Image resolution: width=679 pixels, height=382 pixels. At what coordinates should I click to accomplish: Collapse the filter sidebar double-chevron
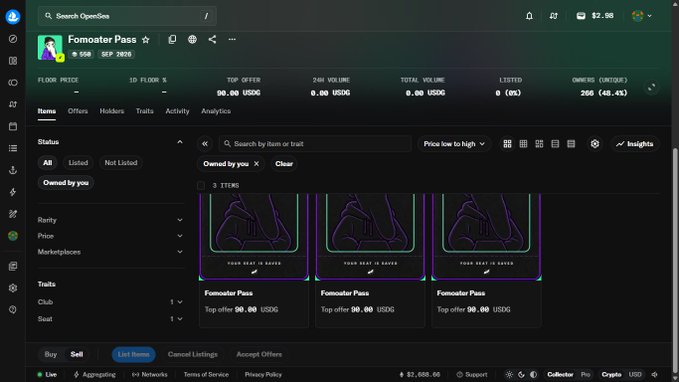pos(205,144)
